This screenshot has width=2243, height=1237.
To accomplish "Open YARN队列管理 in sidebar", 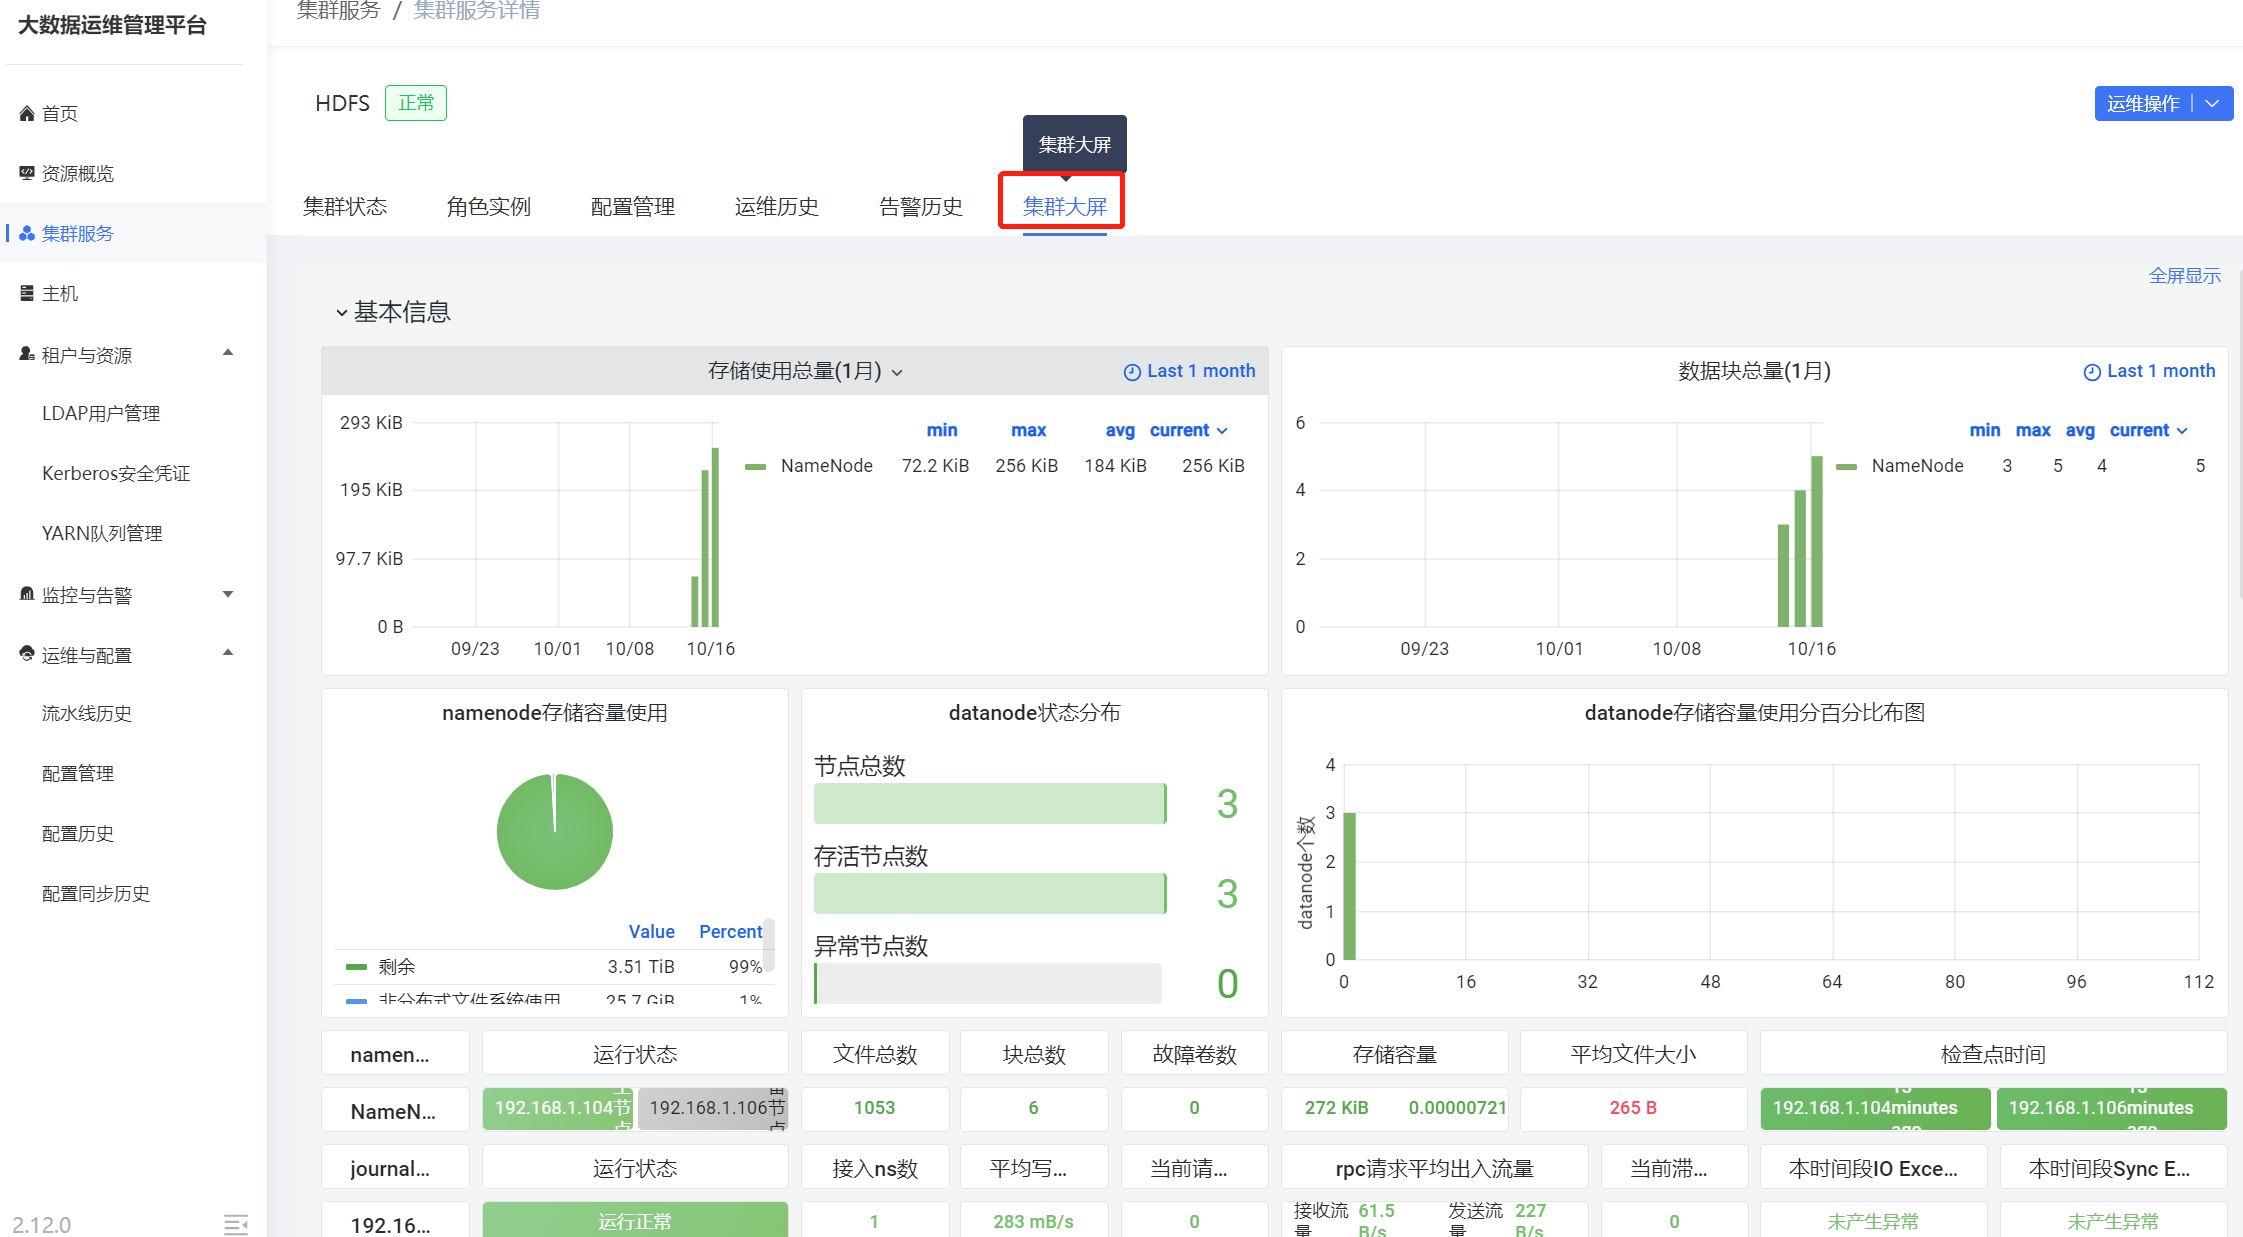I will click(102, 534).
